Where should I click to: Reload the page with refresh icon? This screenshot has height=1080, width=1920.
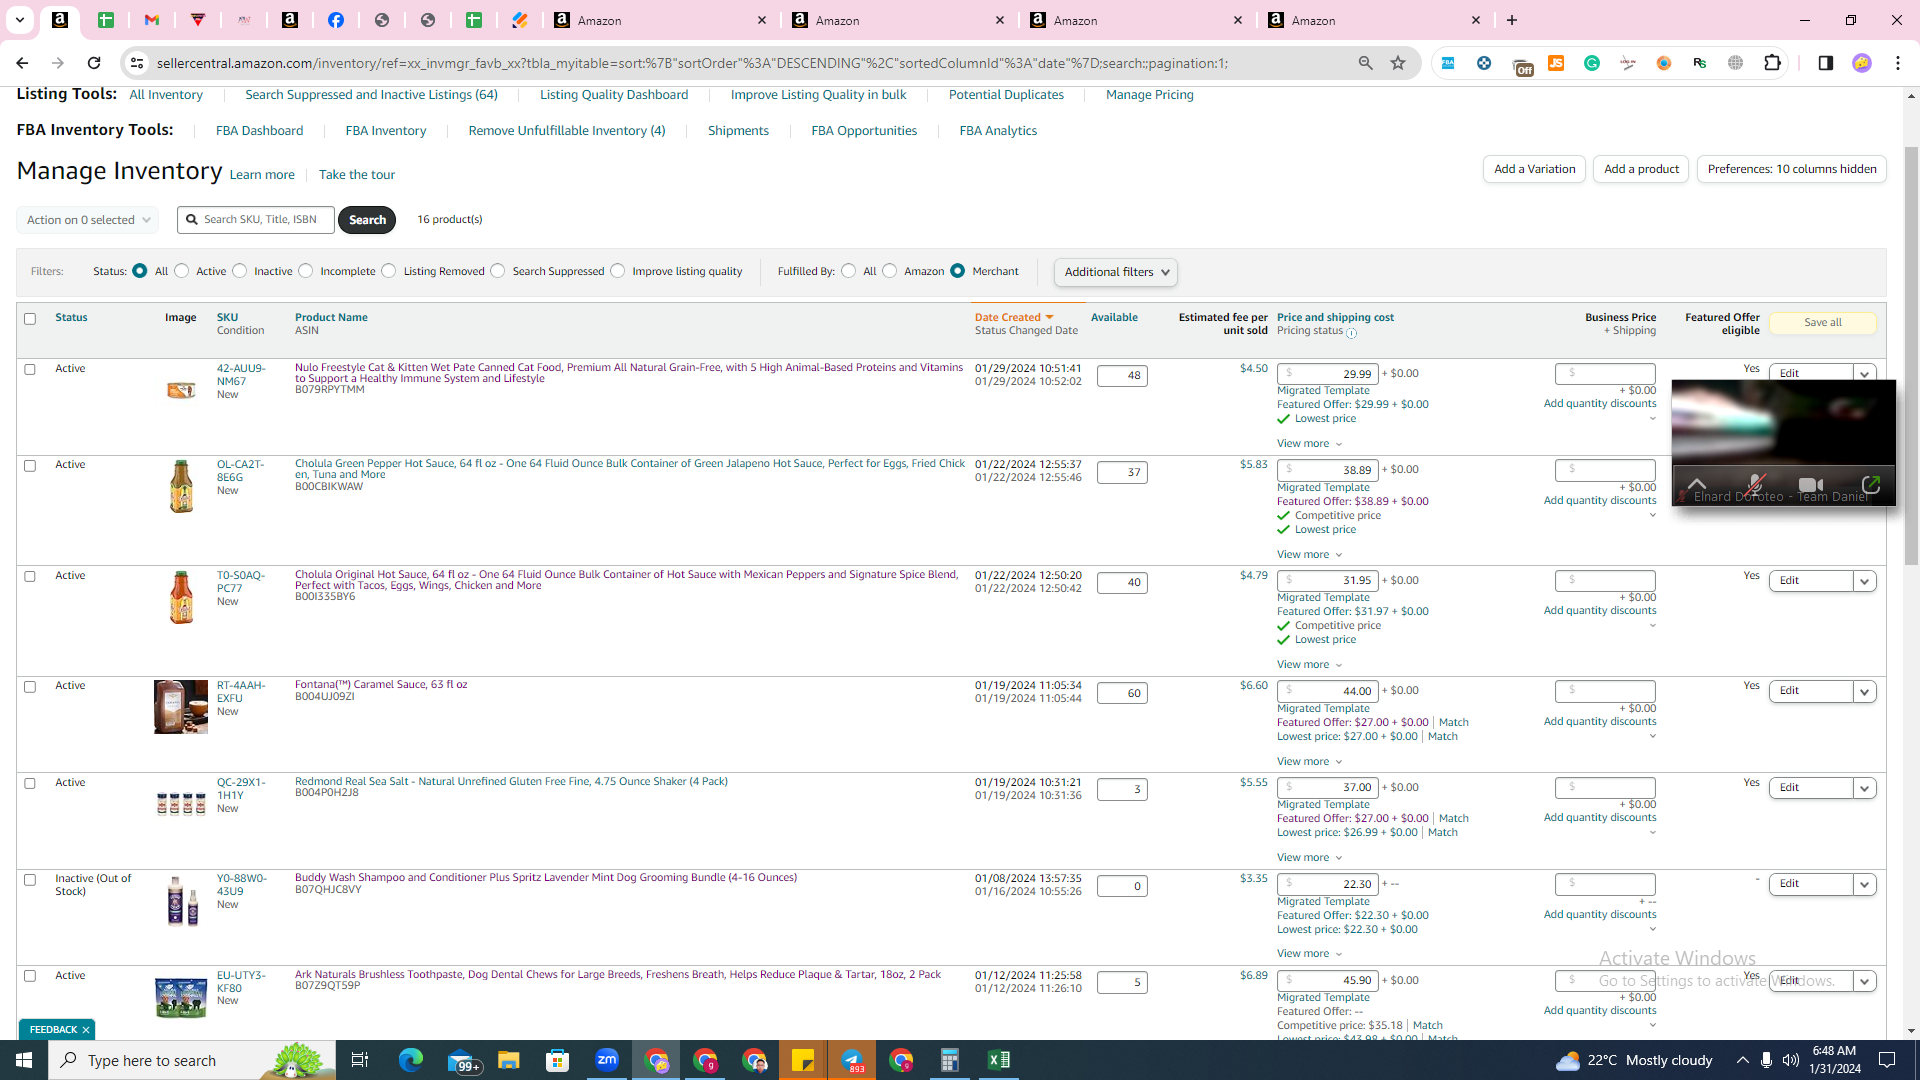coord(94,63)
